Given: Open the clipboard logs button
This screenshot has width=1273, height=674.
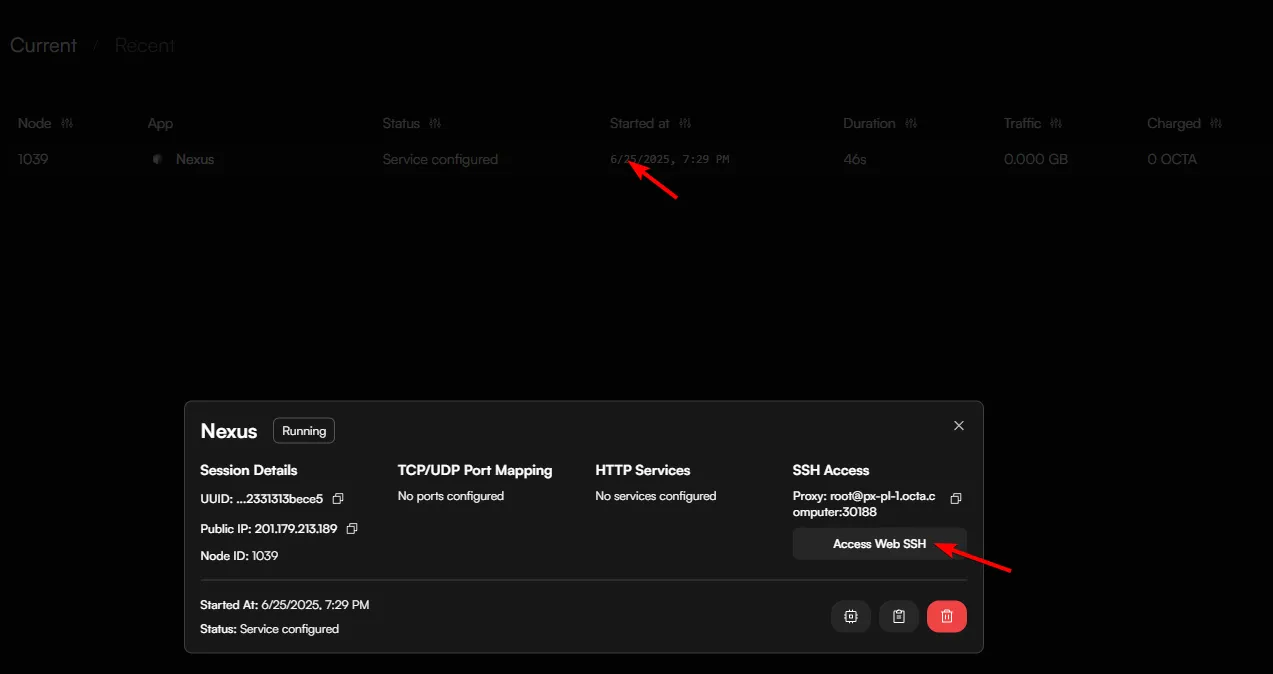Looking at the screenshot, I should pyautogui.click(x=899, y=617).
